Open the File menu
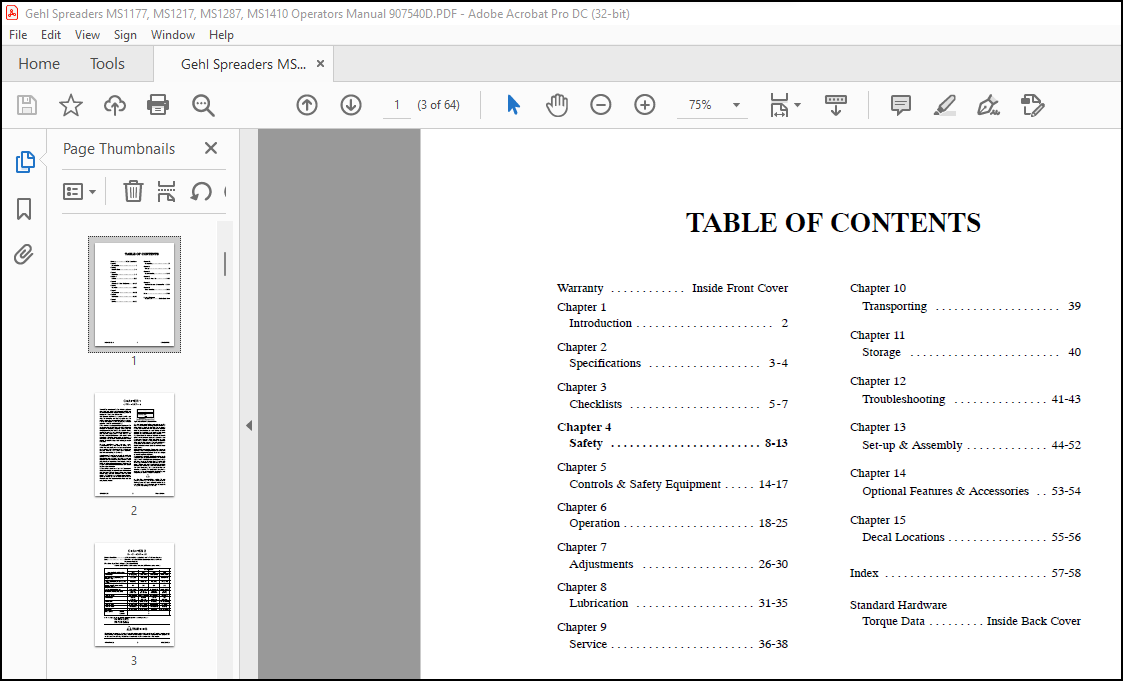Image resolution: width=1123 pixels, height=681 pixels. point(18,34)
